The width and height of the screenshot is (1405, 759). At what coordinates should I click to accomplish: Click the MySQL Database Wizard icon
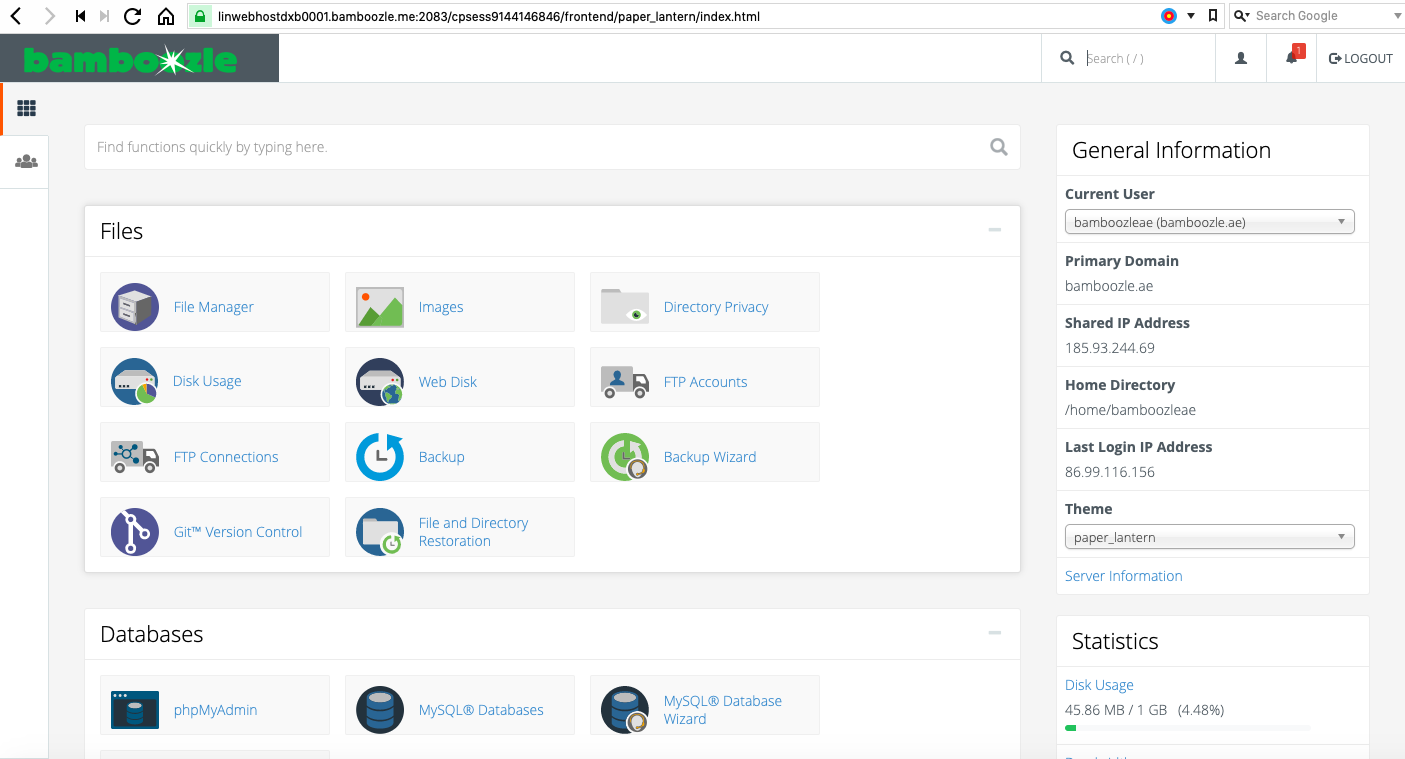click(625, 710)
